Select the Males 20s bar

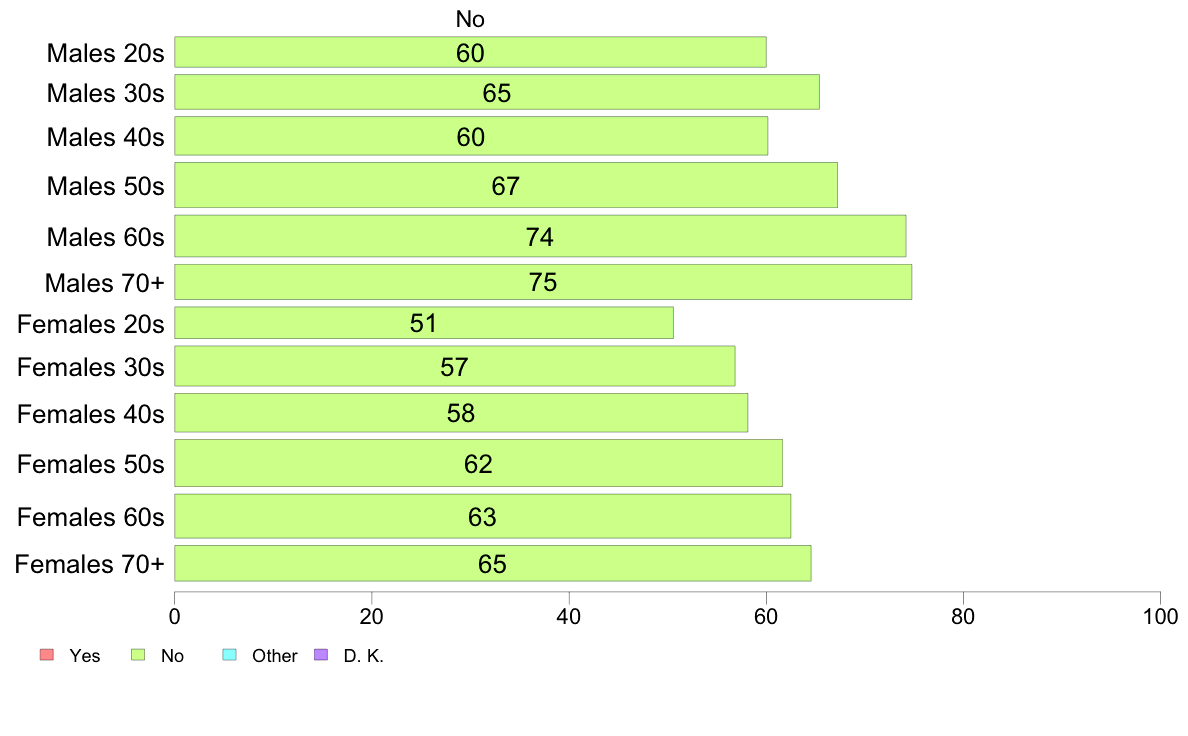coord(471,52)
